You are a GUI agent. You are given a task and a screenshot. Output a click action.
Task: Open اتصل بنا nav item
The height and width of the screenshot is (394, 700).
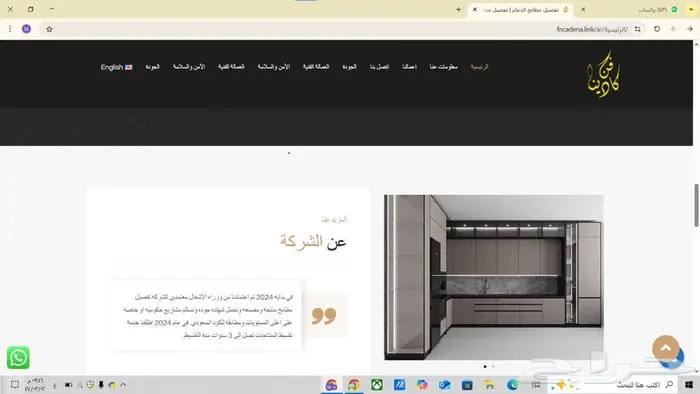pyautogui.click(x=379, y=67)
